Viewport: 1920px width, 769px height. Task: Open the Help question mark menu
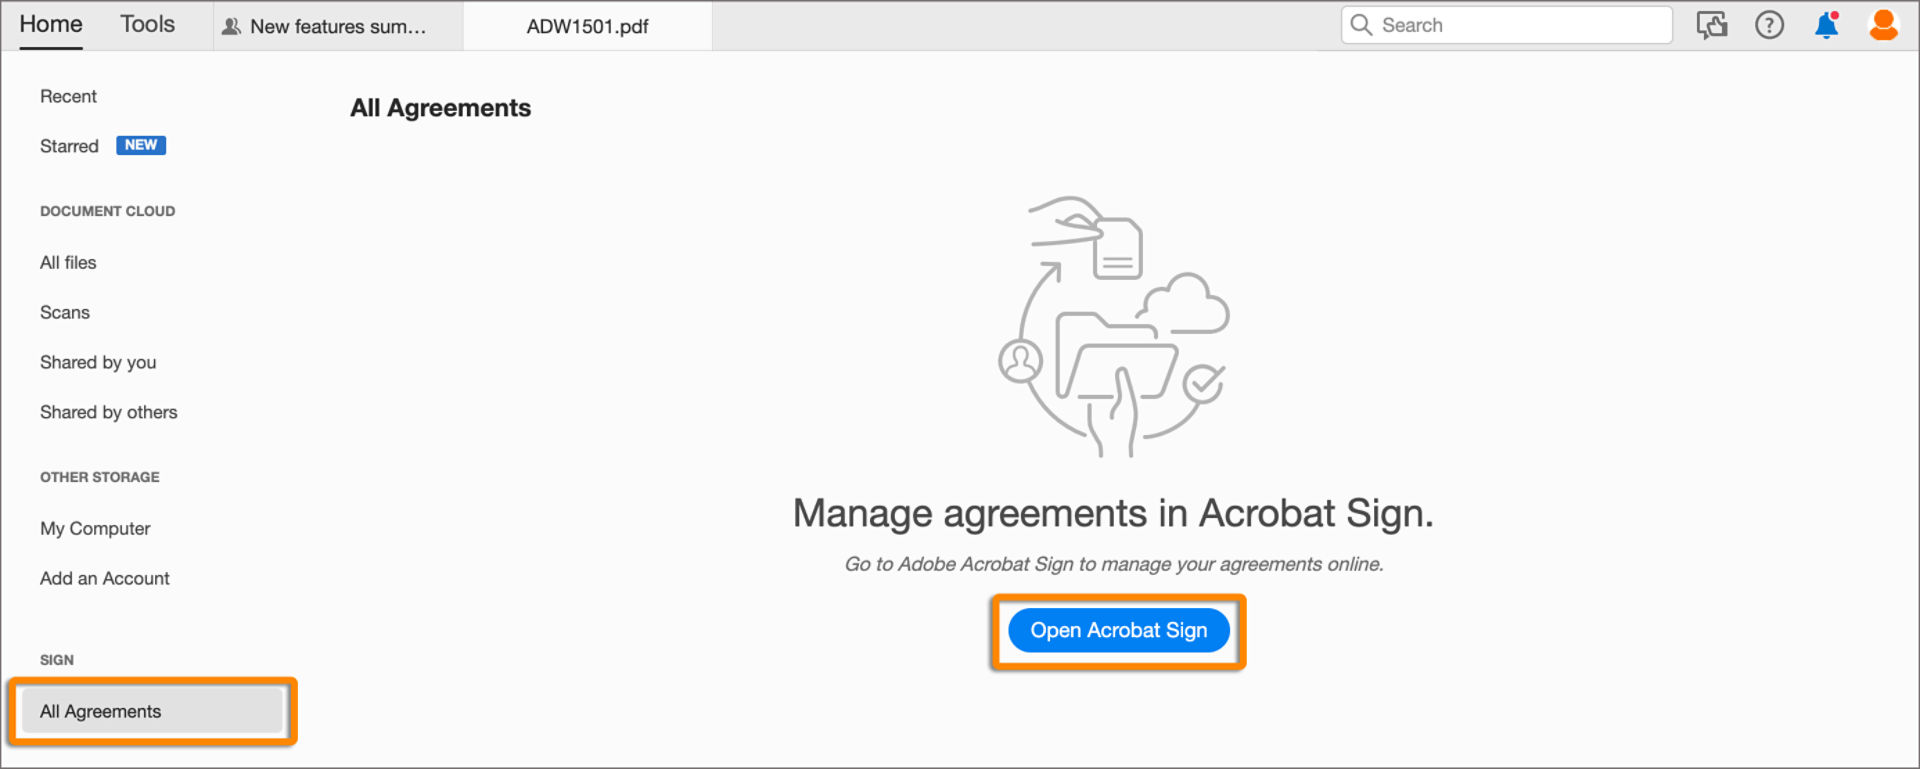coord(1769,25)
